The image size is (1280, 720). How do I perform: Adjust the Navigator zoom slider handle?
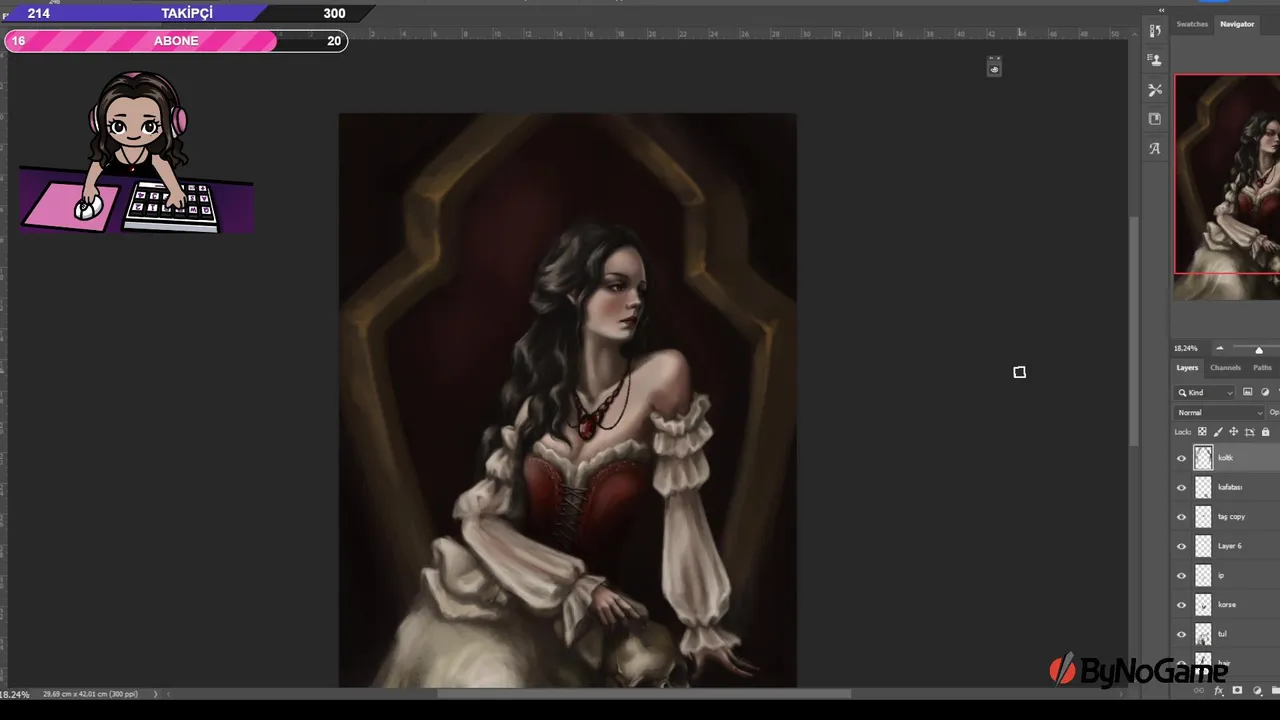pyautogui.click(x=1259, y=349)
